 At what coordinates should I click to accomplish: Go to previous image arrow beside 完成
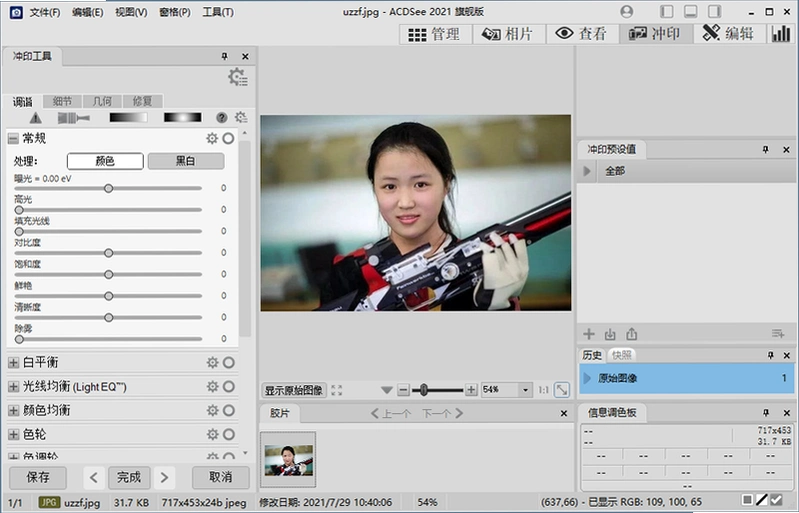coord(94,477)
